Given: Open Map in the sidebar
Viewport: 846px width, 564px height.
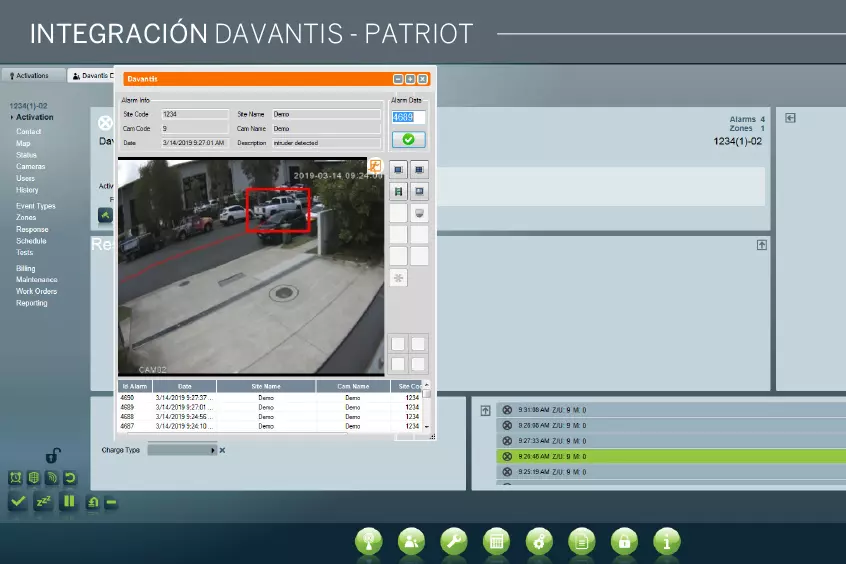Looking at the screenshot, I should pos(23,144).
